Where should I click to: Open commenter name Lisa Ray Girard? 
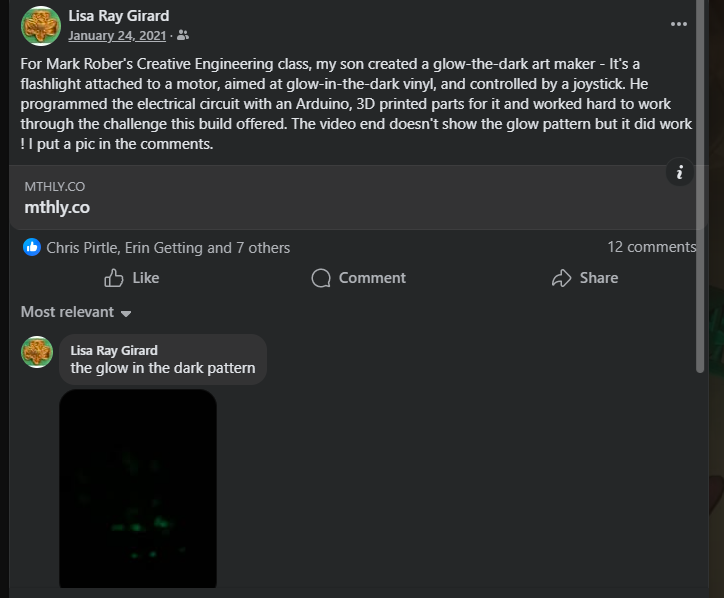click(114, 350)
